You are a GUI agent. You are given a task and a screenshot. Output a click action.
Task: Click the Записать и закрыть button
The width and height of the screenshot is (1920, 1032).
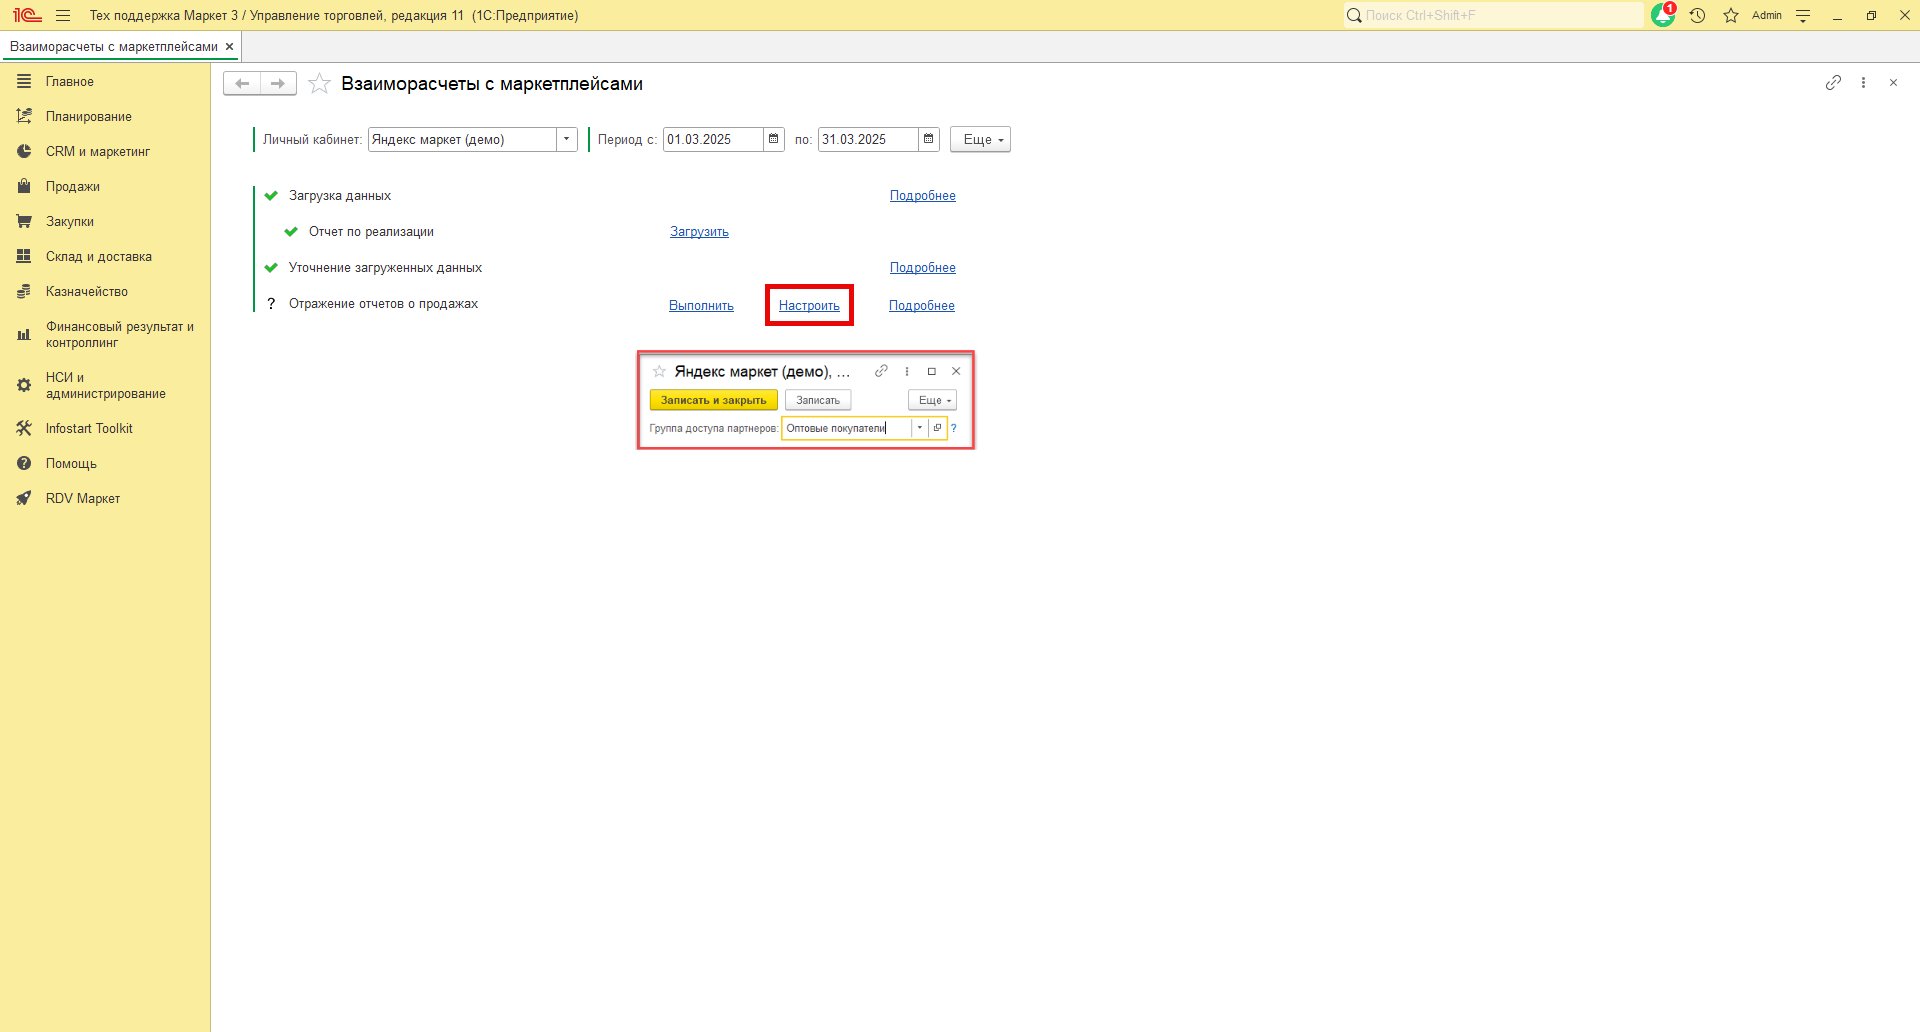[x=714, y=400]
